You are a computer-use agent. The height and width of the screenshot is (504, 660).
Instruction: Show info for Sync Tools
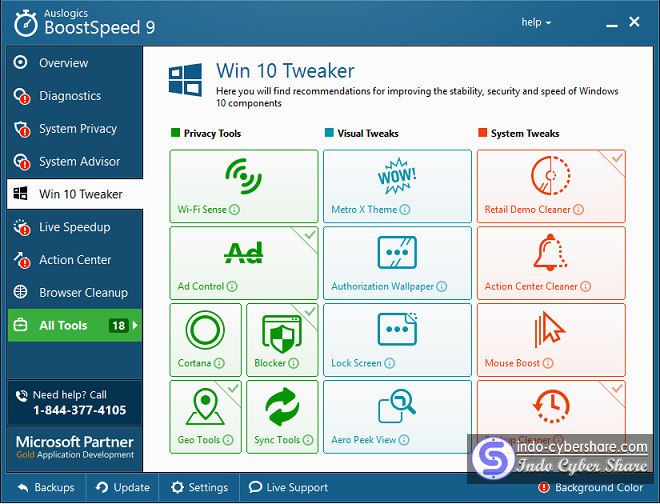pyautogui.click(x=308, y=440)
